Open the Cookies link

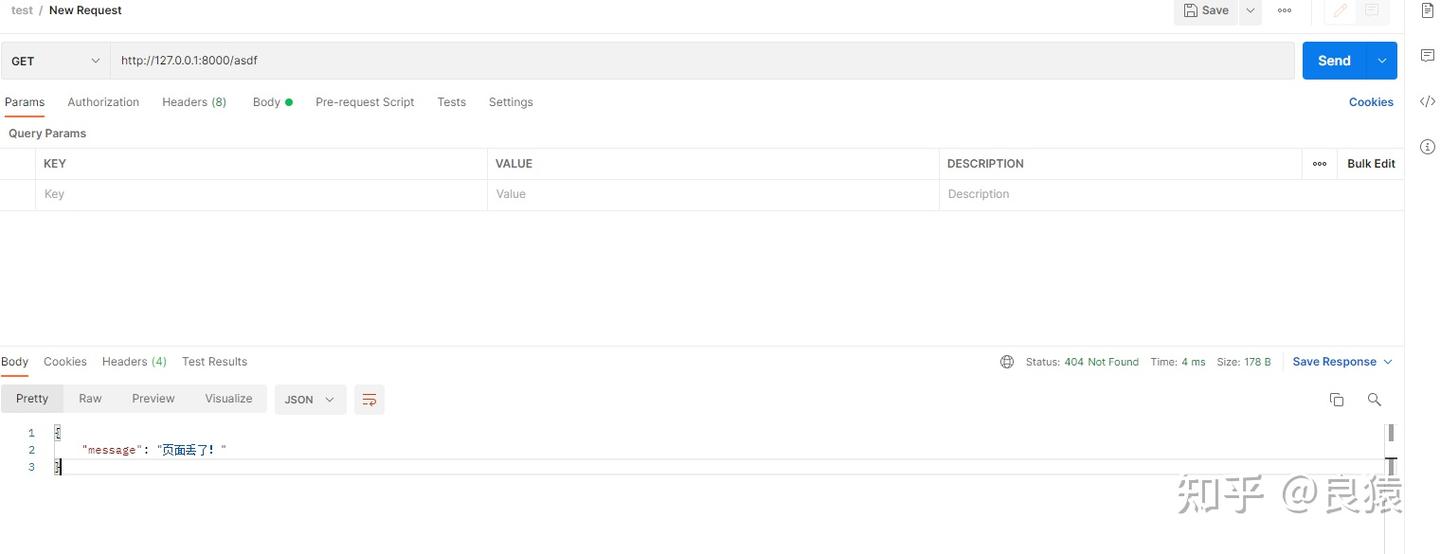tap(1370, 102)
